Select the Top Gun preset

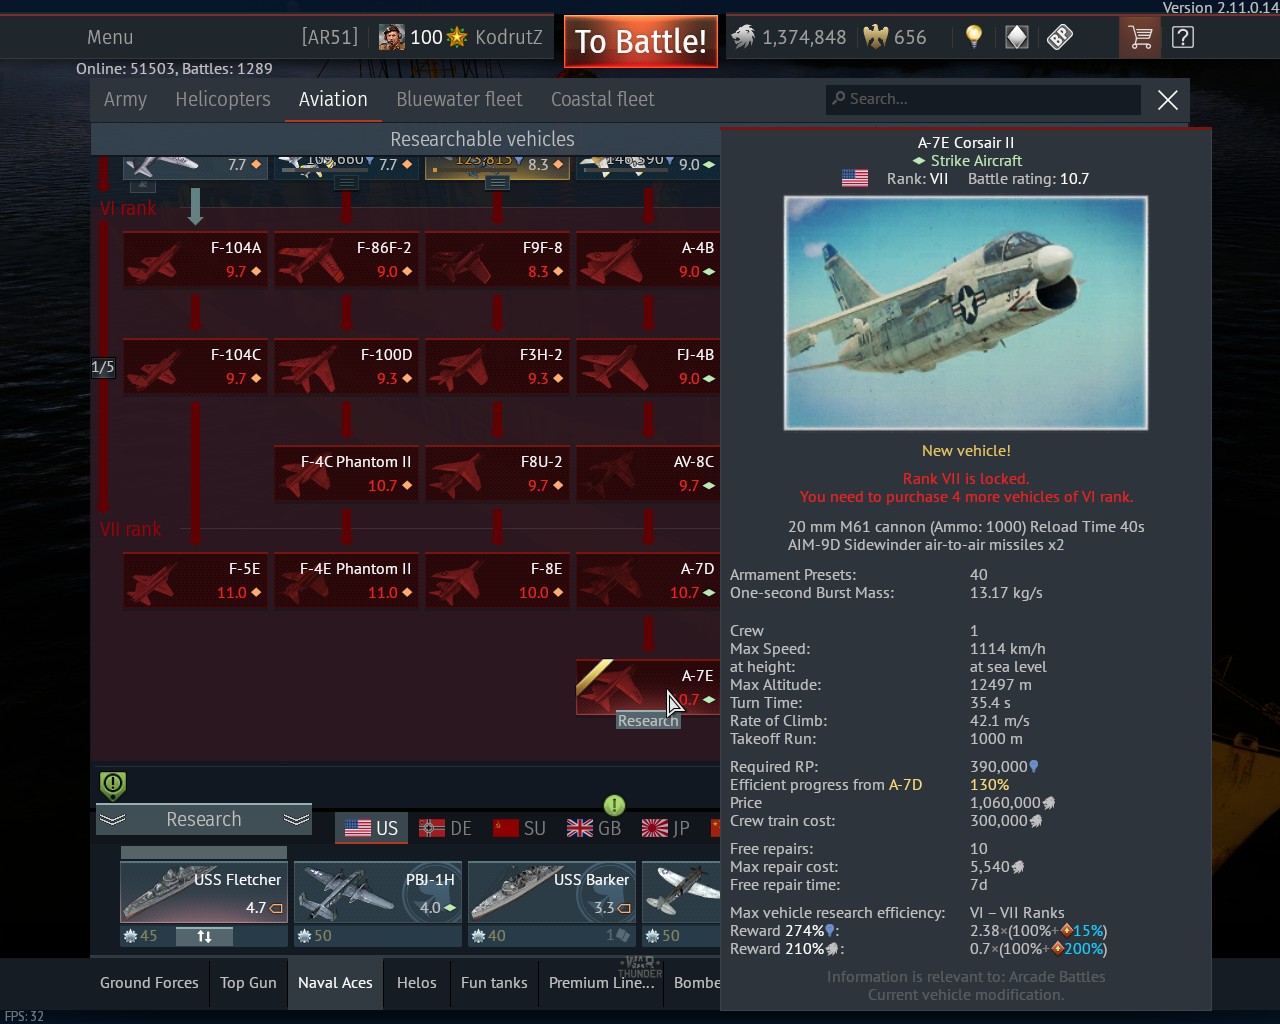point(248,983)
